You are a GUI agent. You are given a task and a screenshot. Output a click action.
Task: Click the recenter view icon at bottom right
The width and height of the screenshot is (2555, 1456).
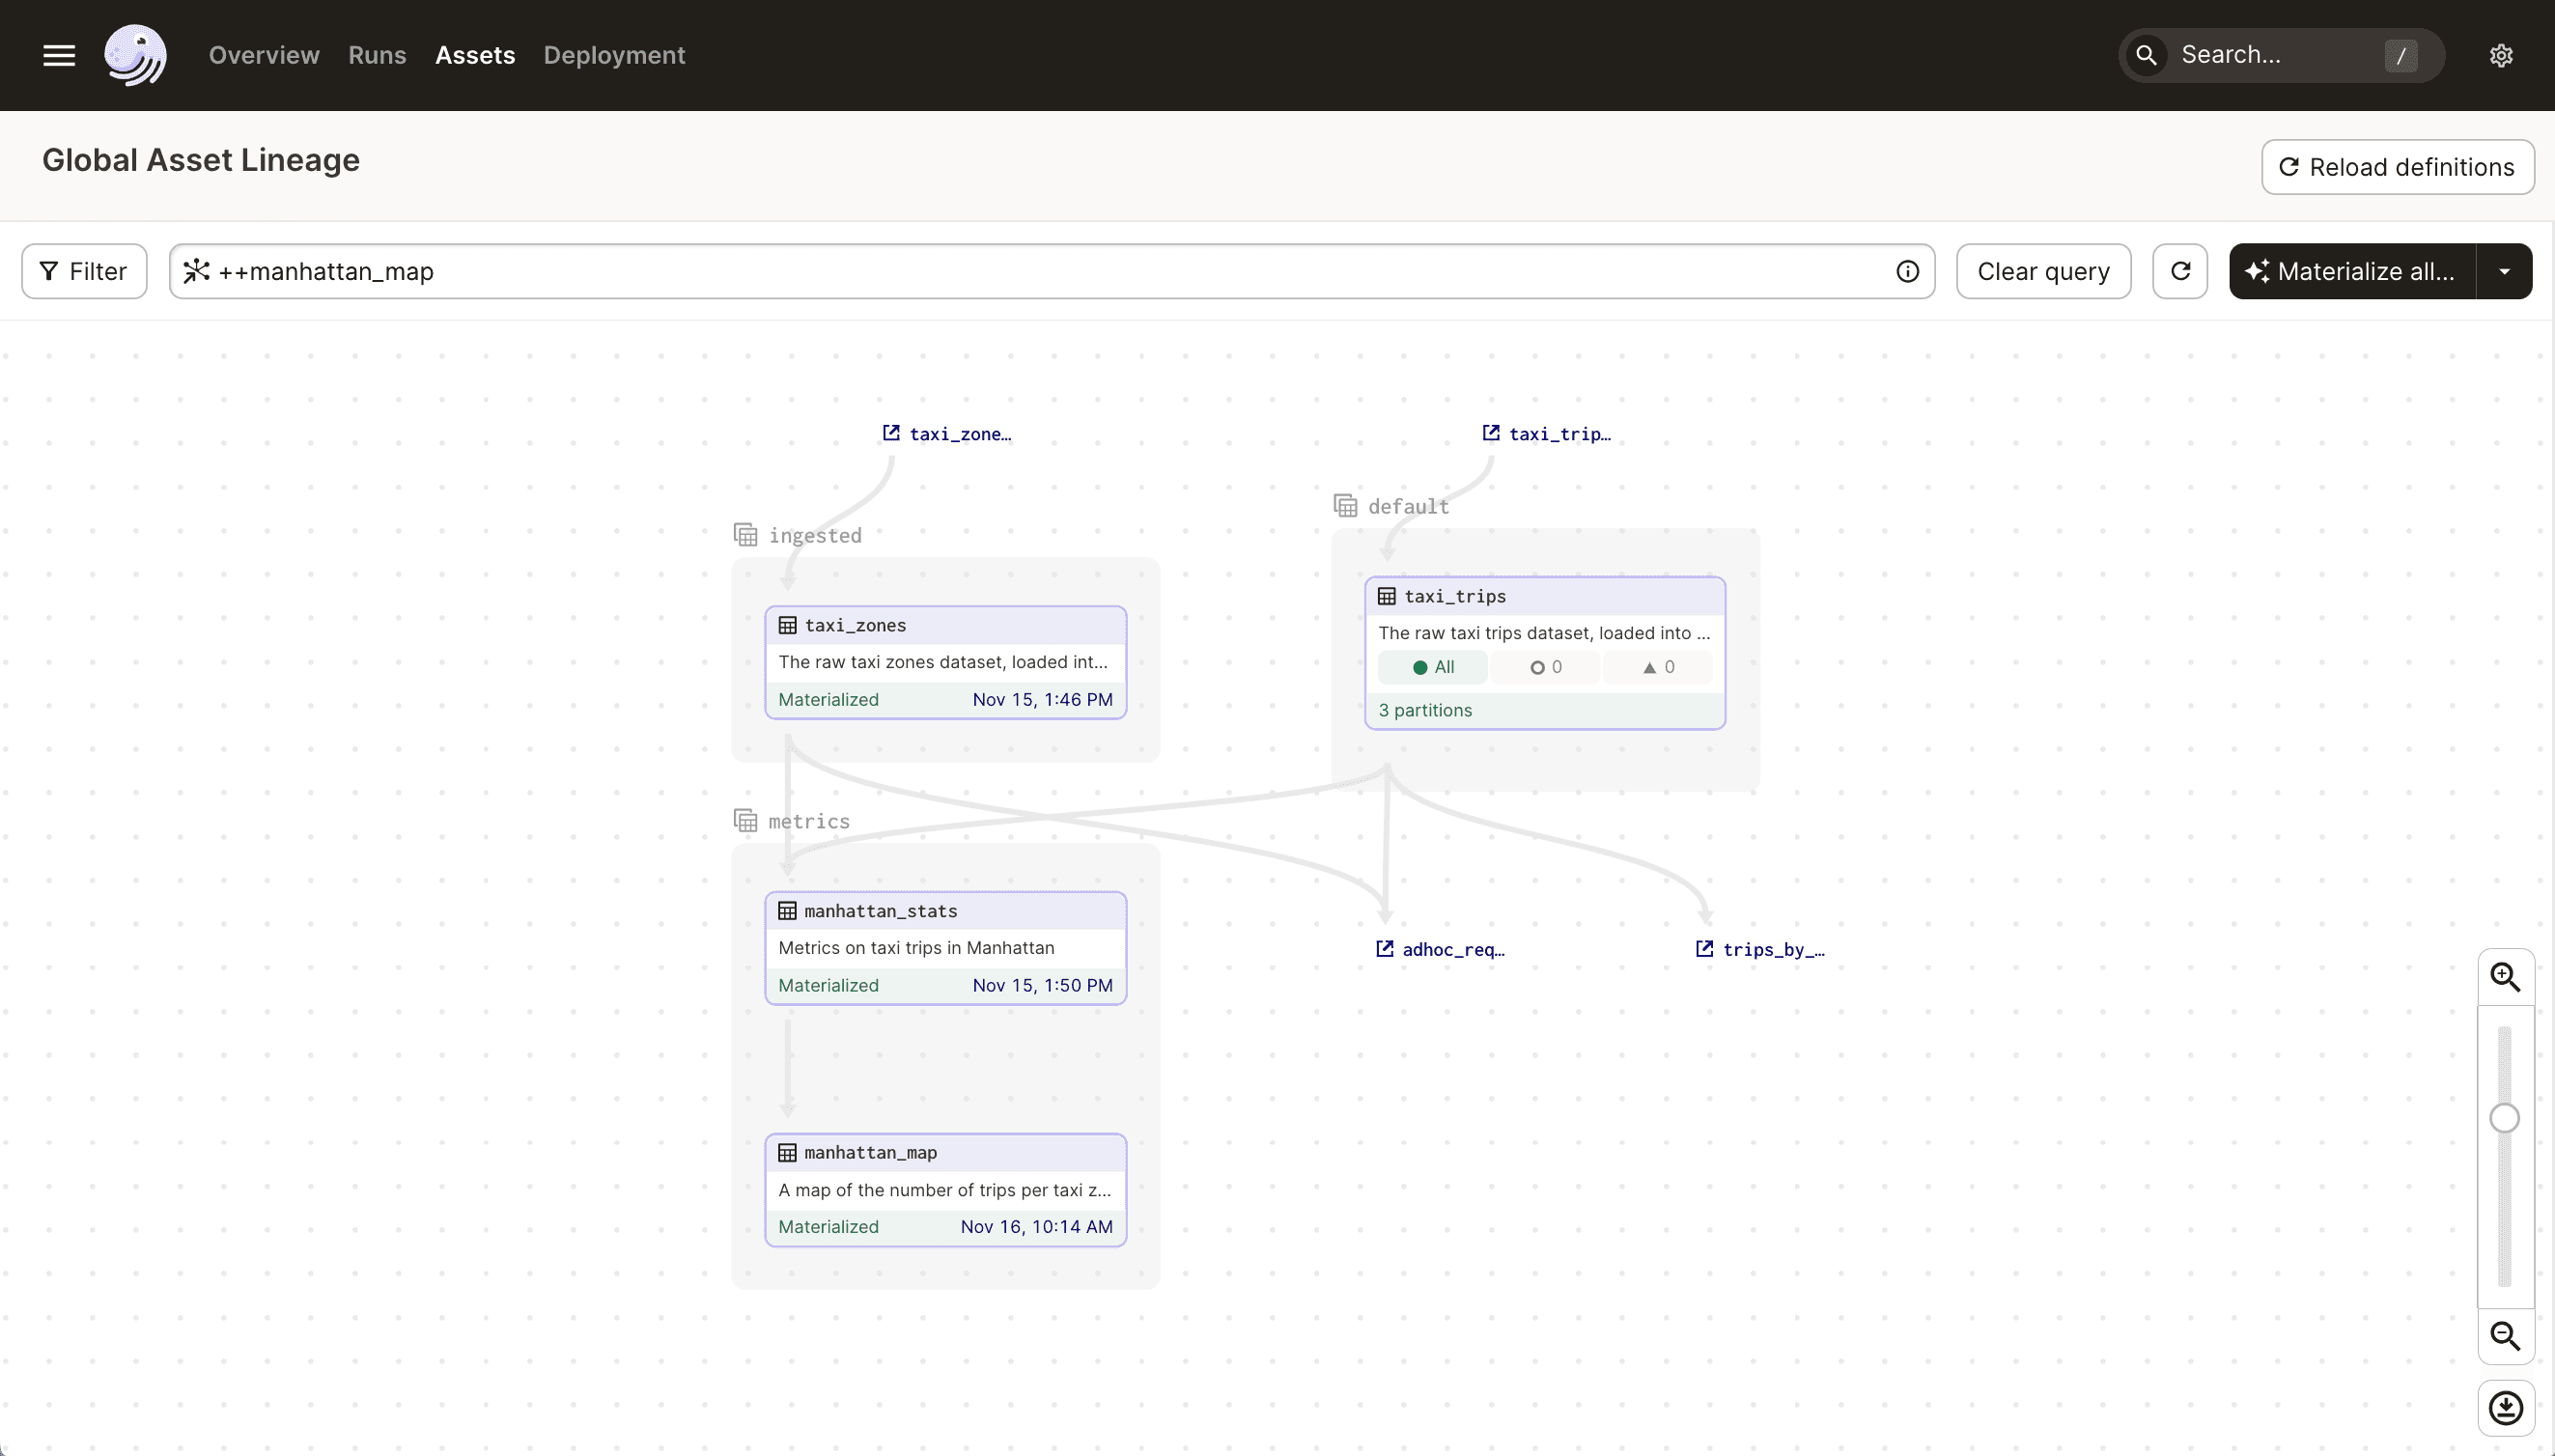coord(2506,1407)
